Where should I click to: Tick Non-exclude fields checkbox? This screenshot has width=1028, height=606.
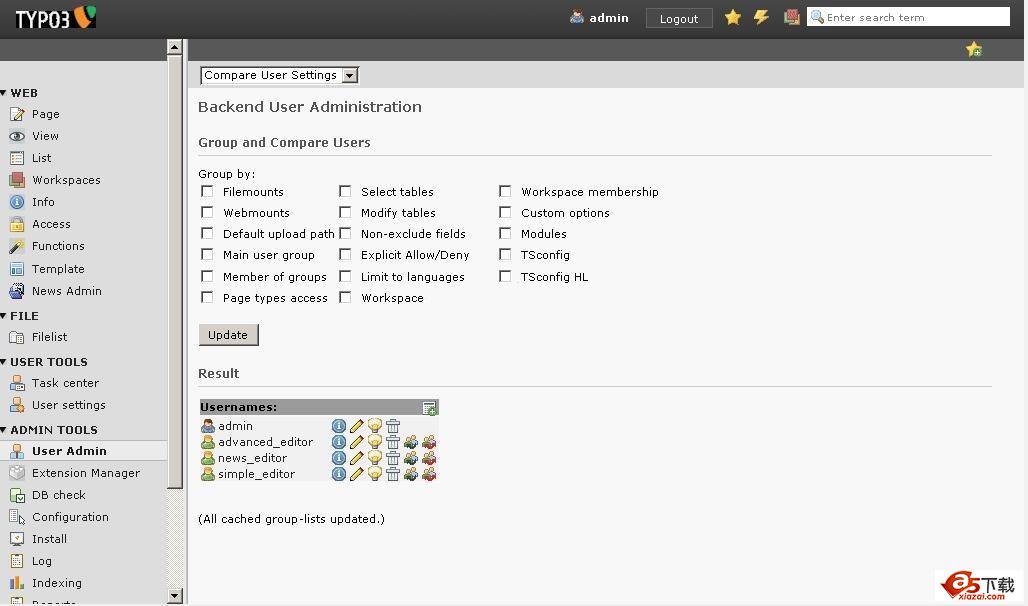[345, 233]
